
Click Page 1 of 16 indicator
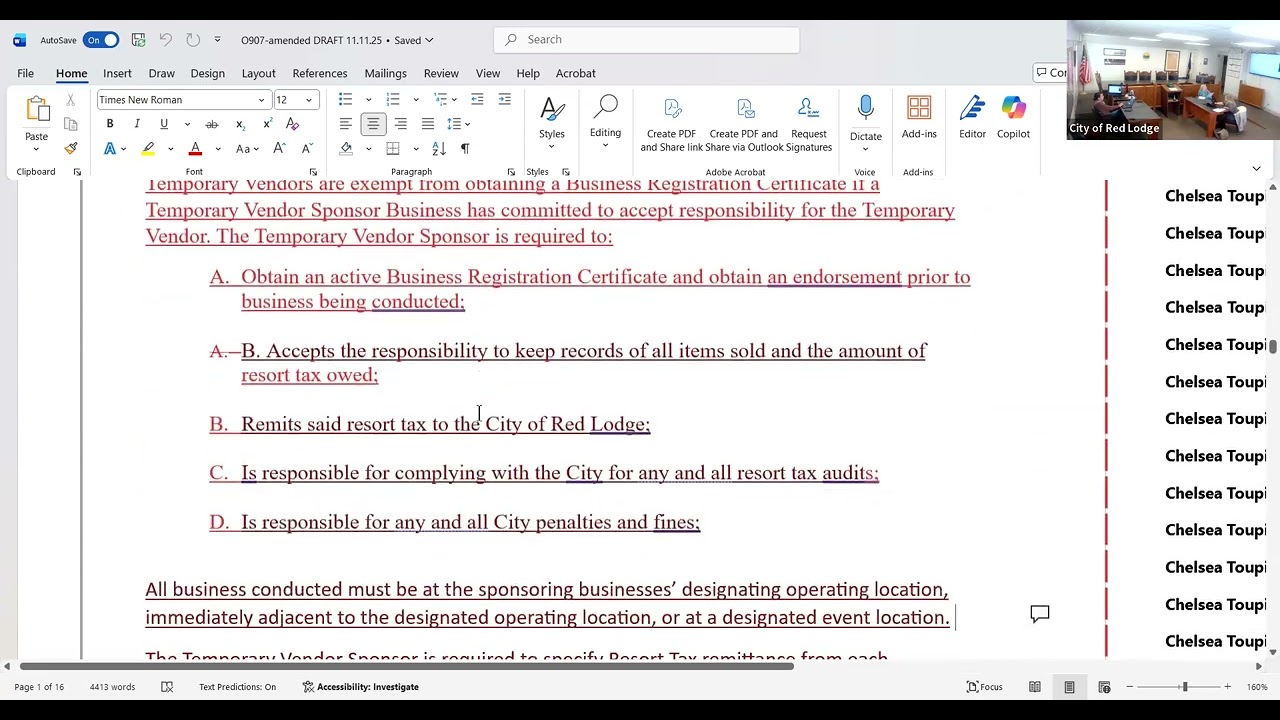coord(40,687)
